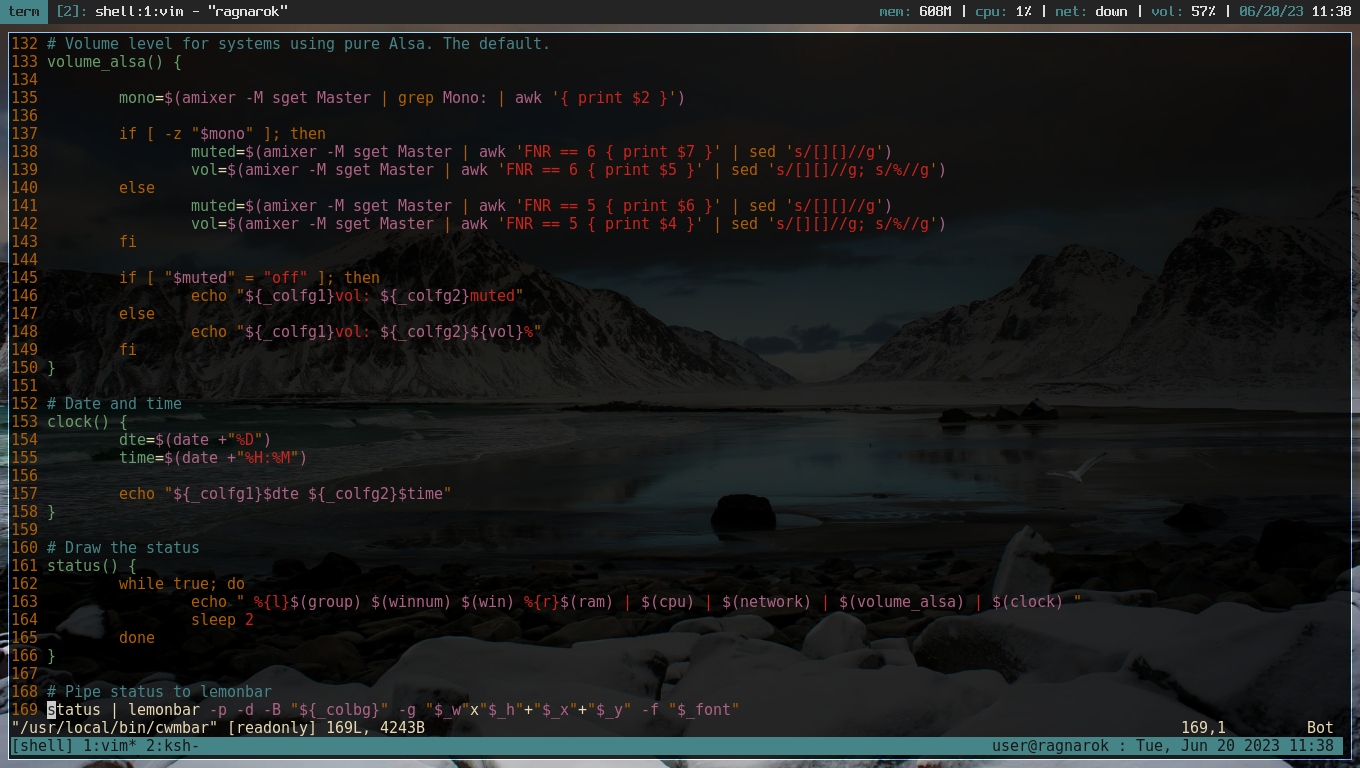Click the line 135 mono= assignment
The height and width of the screenshot is (768, 1360).
point(402,98)
